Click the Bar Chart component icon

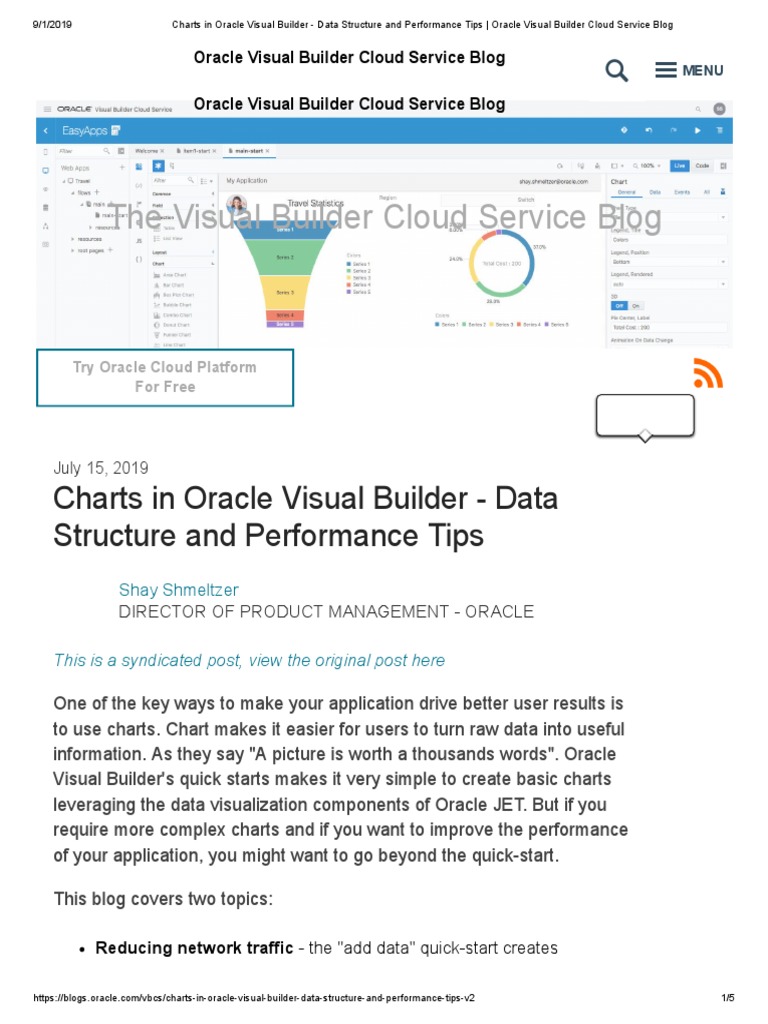(x=157, y=283)
